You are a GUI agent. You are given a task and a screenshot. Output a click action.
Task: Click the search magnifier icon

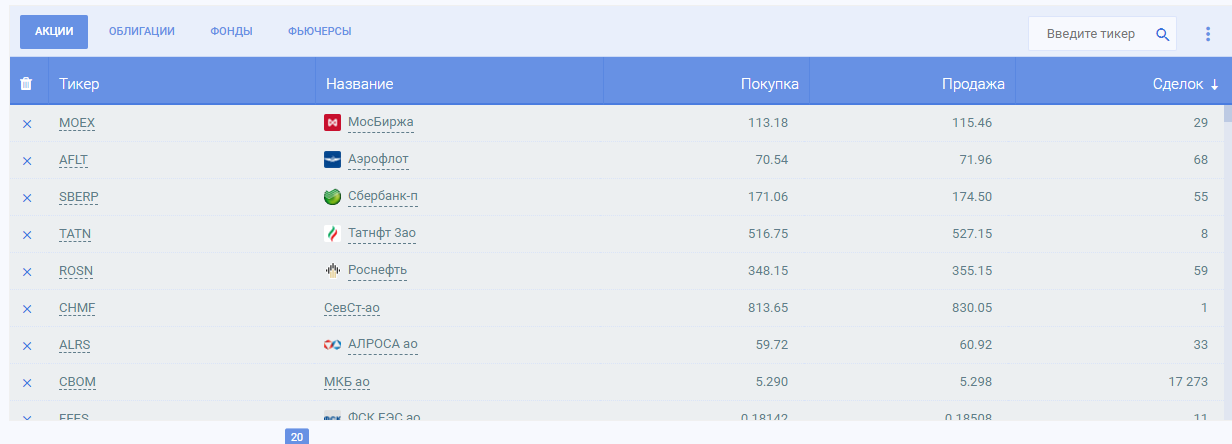point(1162,34)
